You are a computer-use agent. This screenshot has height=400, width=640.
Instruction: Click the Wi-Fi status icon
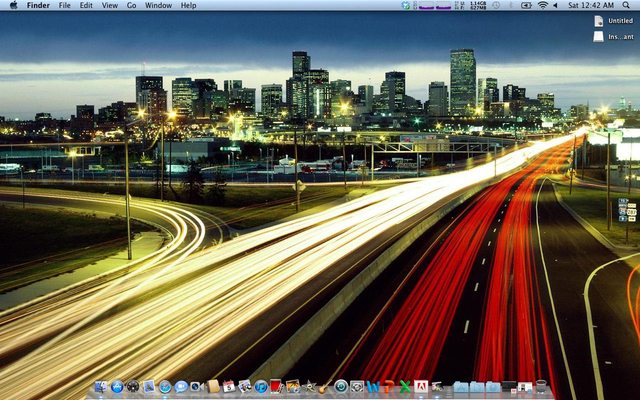click(x=543, y=5)
